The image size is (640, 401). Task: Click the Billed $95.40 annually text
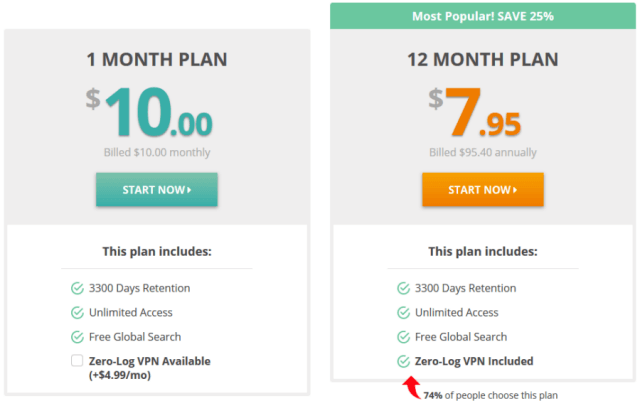pos(483,152)
